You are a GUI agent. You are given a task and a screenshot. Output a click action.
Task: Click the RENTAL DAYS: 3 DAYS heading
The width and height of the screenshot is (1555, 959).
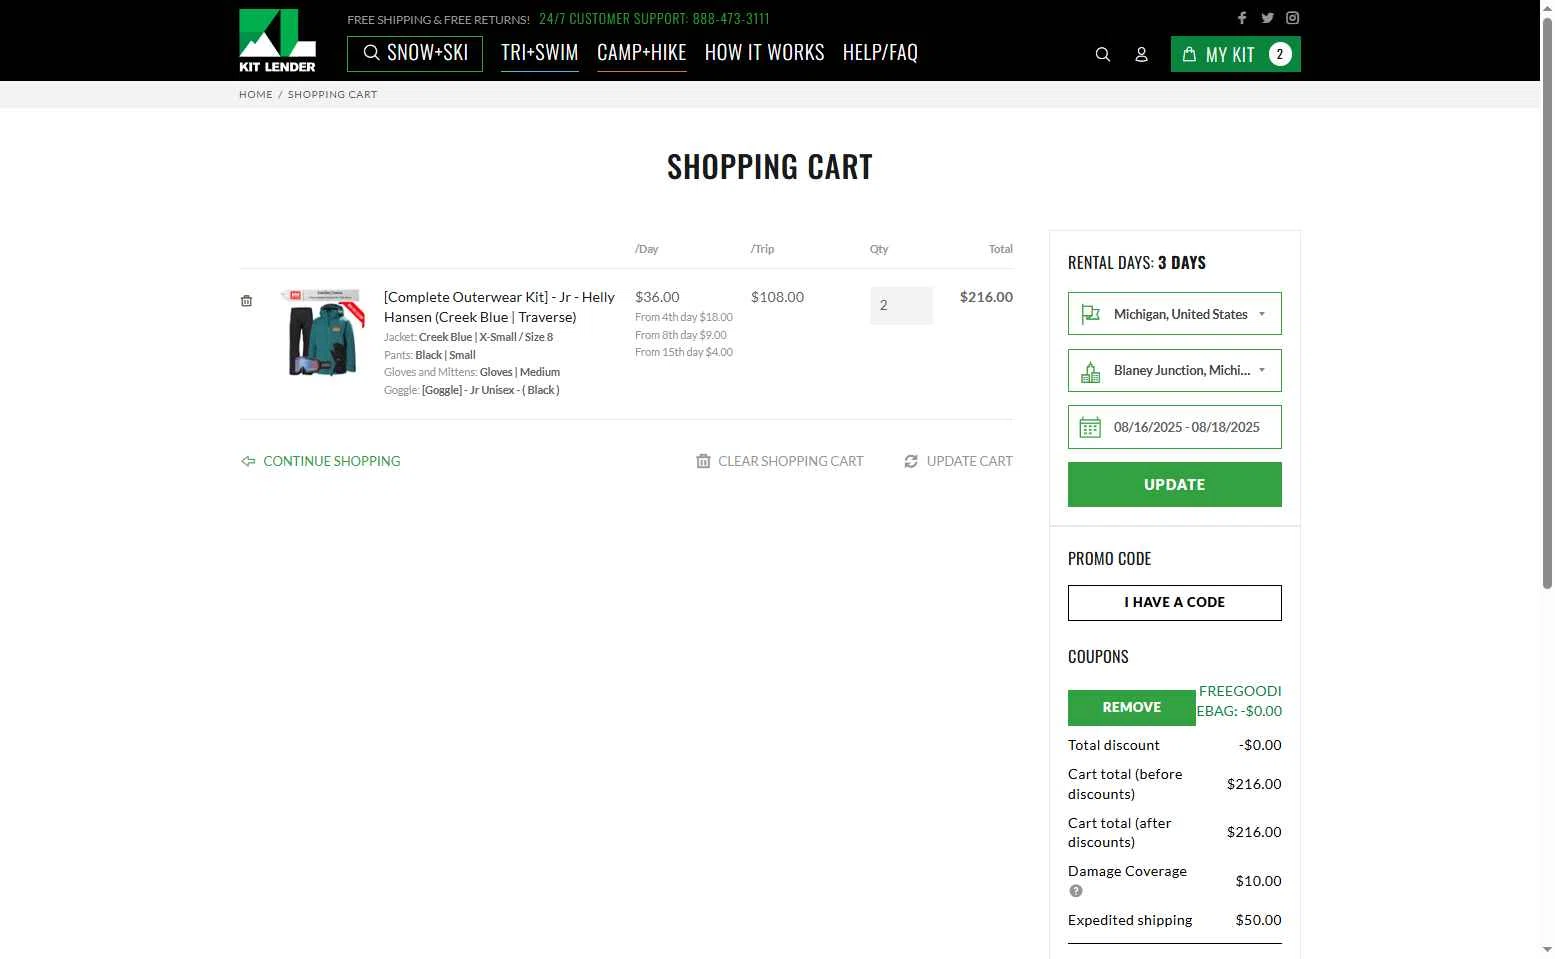click(1137, 263)
